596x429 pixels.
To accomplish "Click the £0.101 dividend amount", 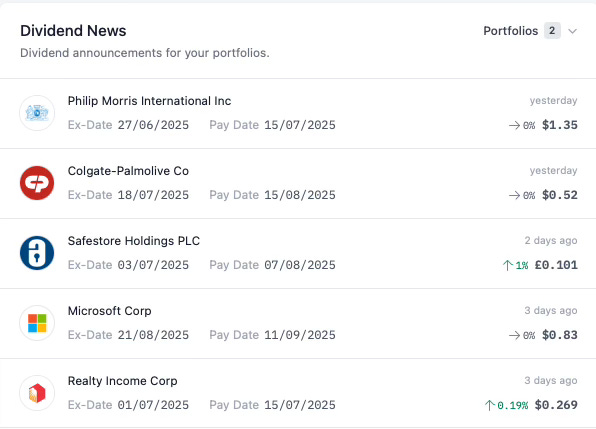I will click(556, 265).
